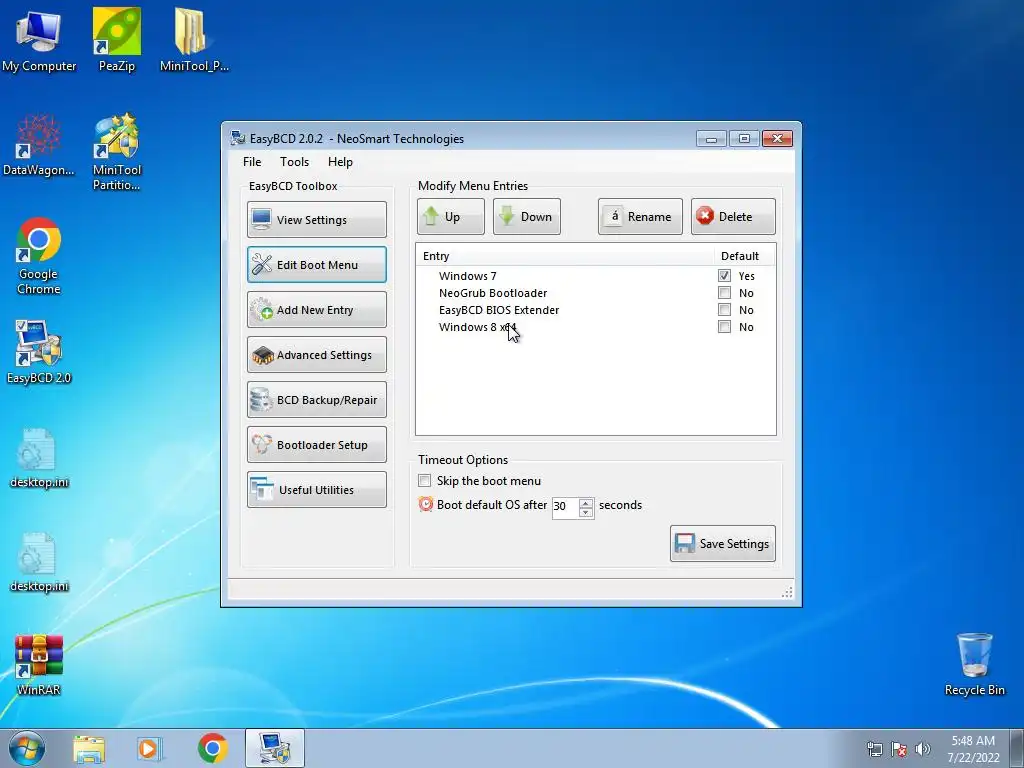Select the Edit Boot Menu button
The width and height of the screenshot is (1024, 768).
(317, 264)
